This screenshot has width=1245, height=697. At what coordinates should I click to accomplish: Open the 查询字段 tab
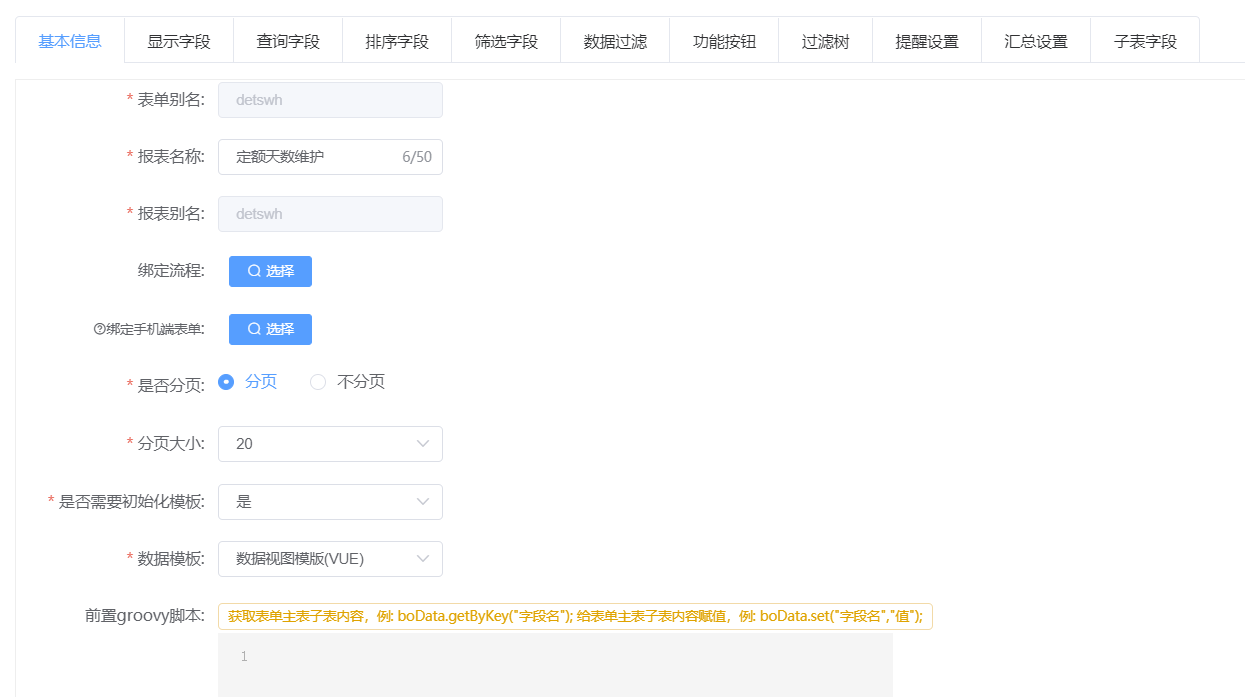[288, 41]
